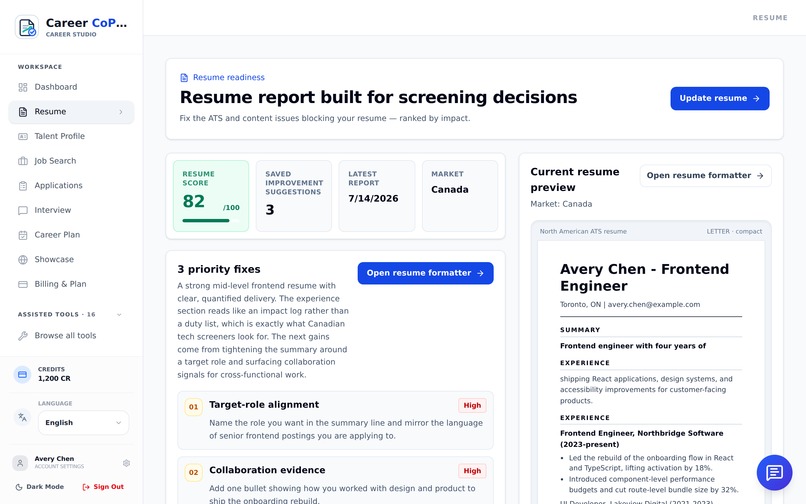806x504 pixels.
Task: Click the Browse all tools wrench icon
Action: click(x=23, y=336)
